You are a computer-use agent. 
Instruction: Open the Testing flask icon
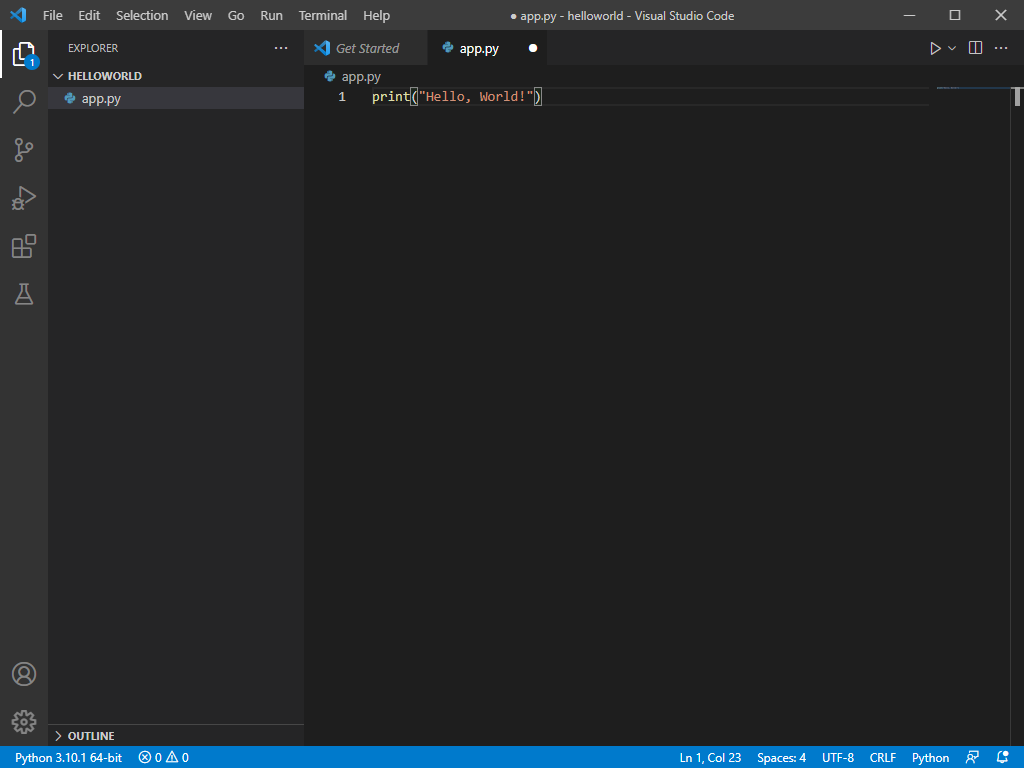click(24, 294)
